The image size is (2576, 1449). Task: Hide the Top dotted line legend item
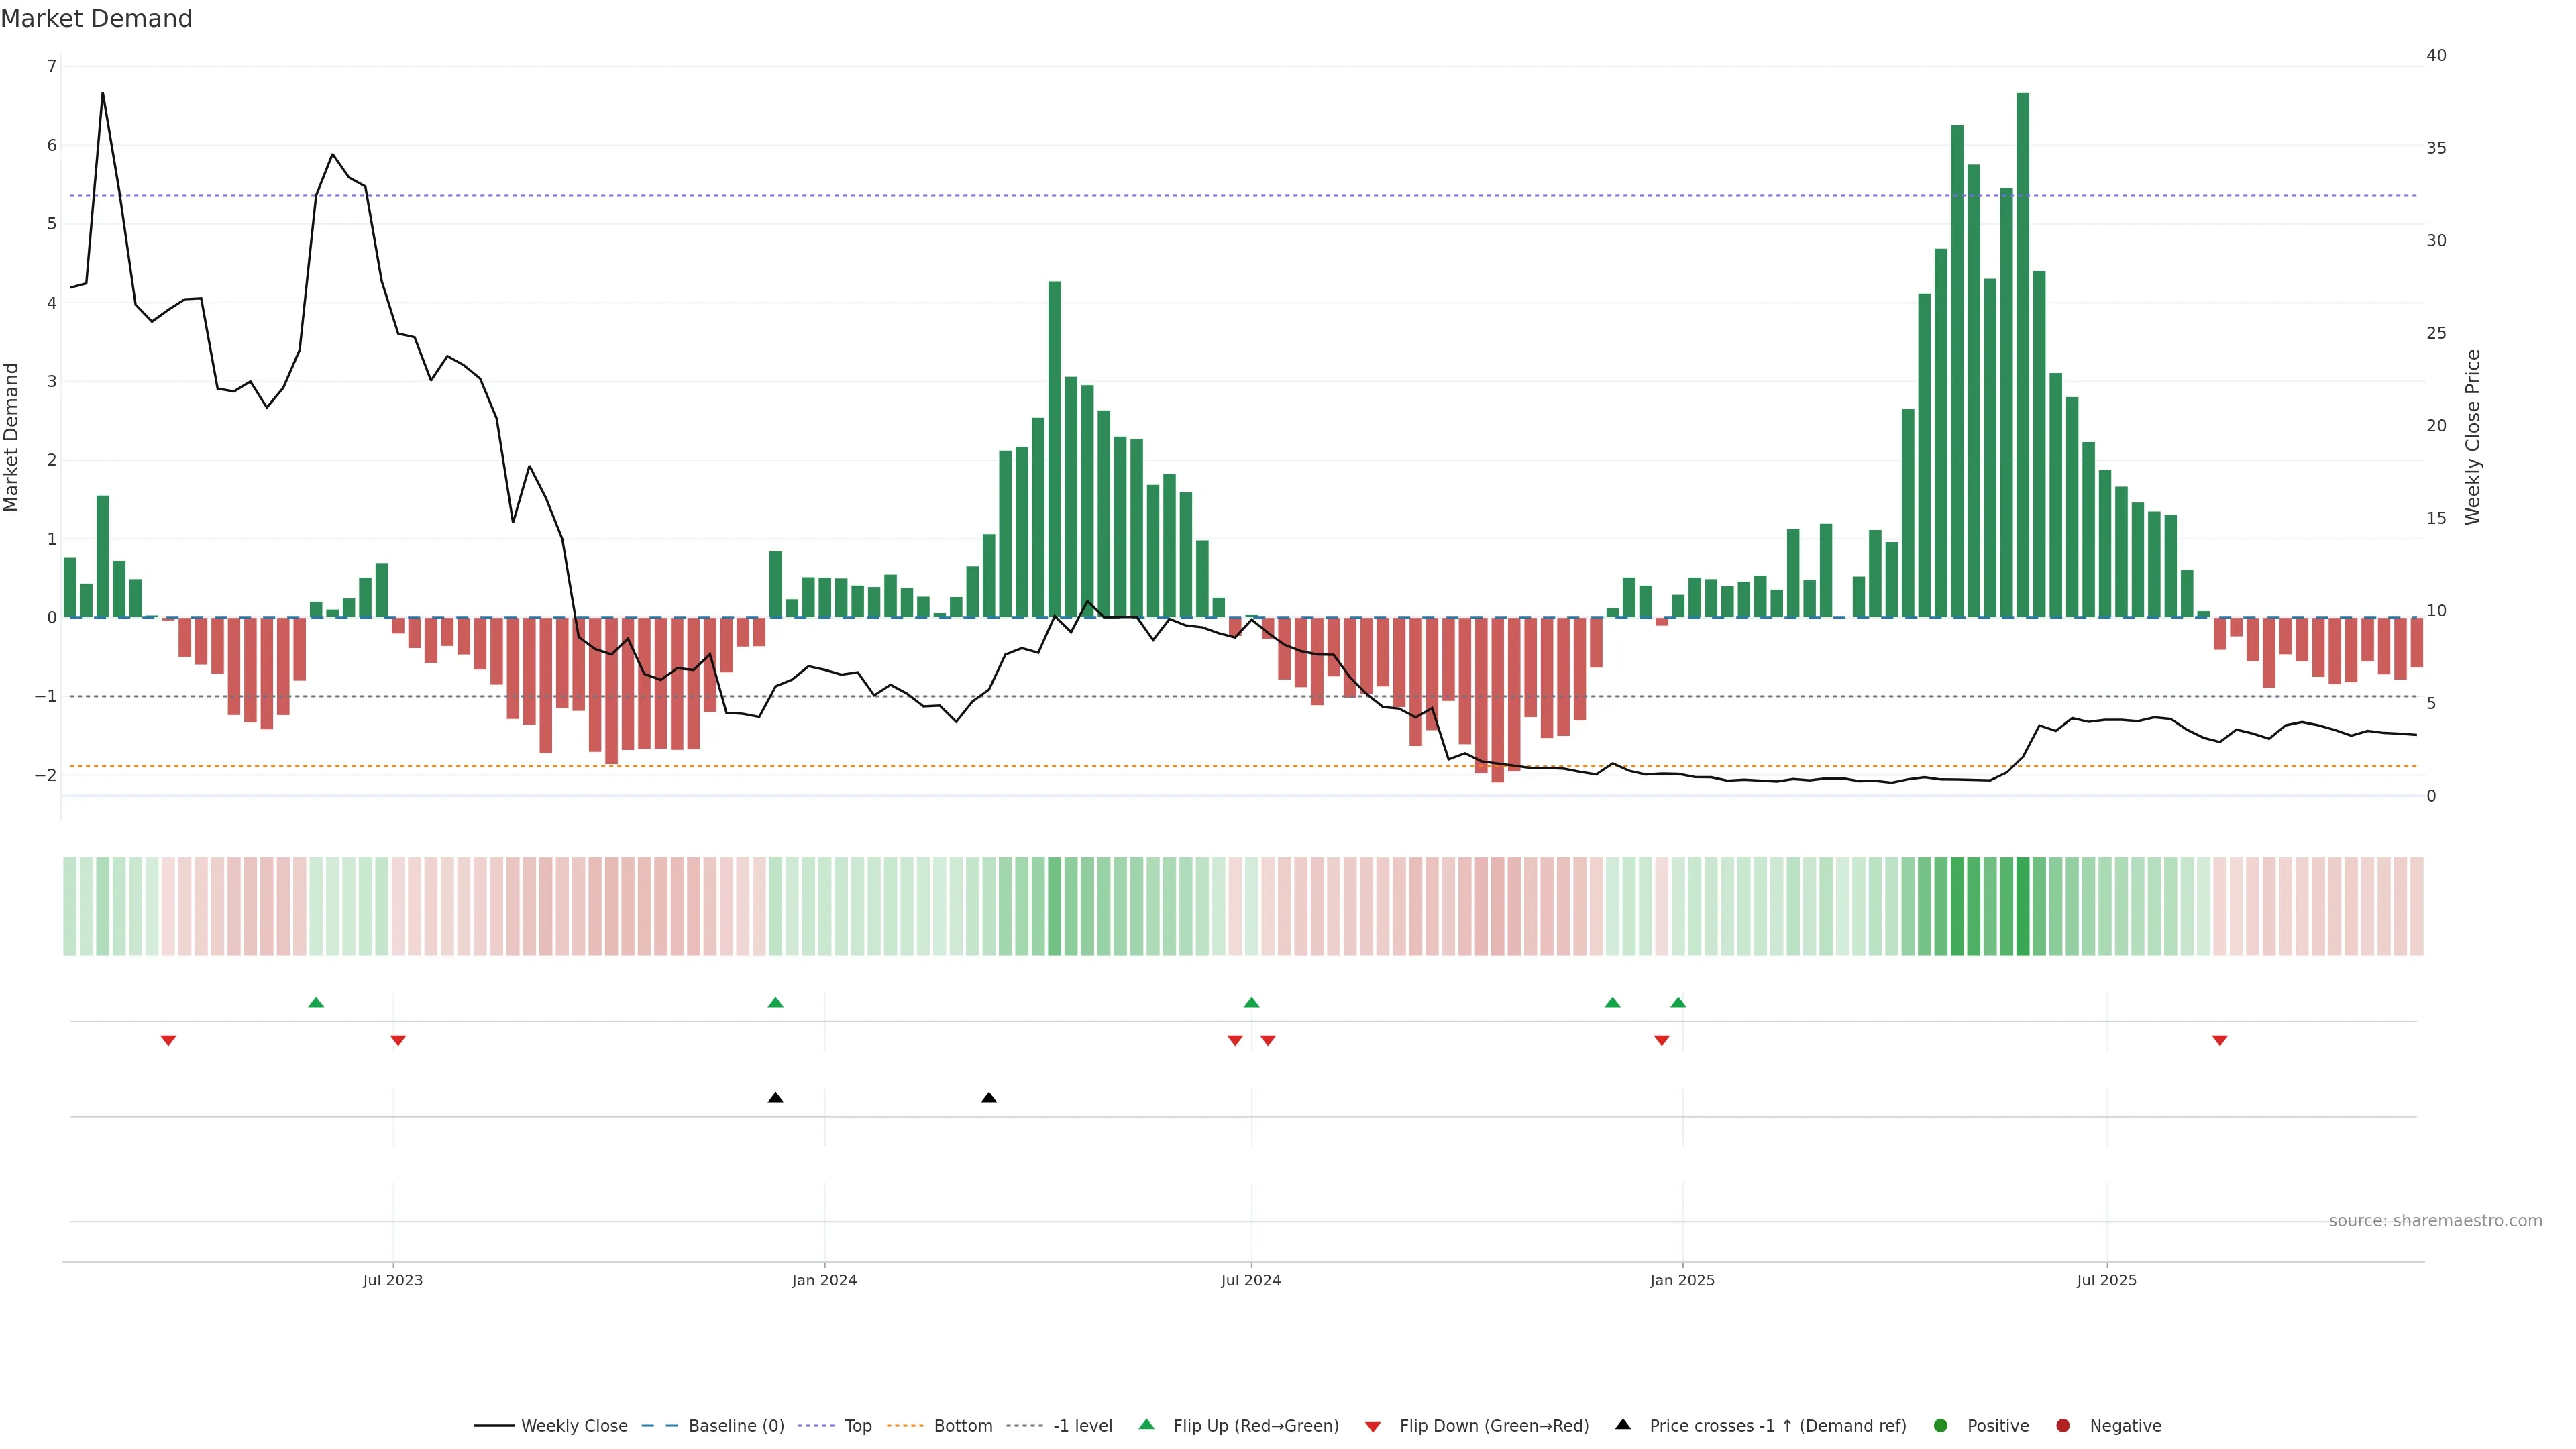[x=857, y=1426]
